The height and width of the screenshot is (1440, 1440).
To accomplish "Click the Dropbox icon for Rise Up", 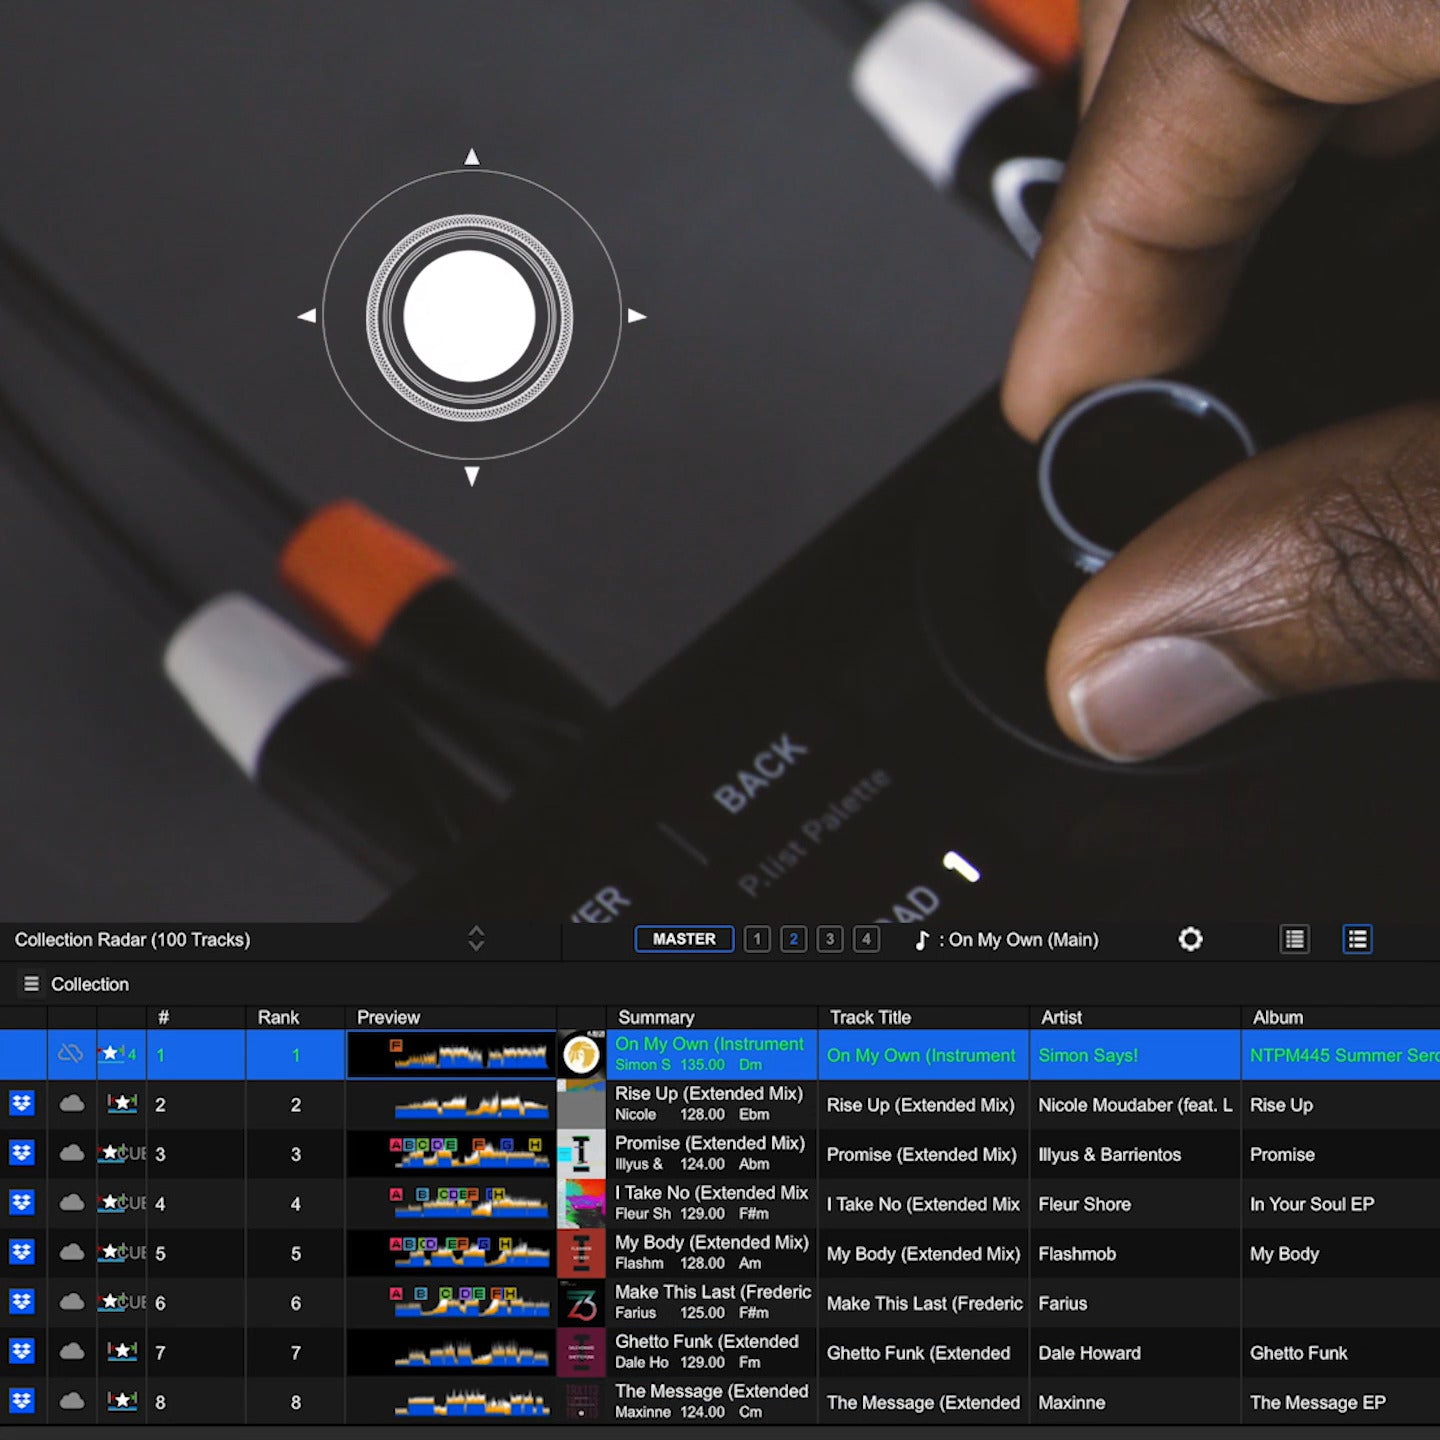I will tap(22, 1104).
